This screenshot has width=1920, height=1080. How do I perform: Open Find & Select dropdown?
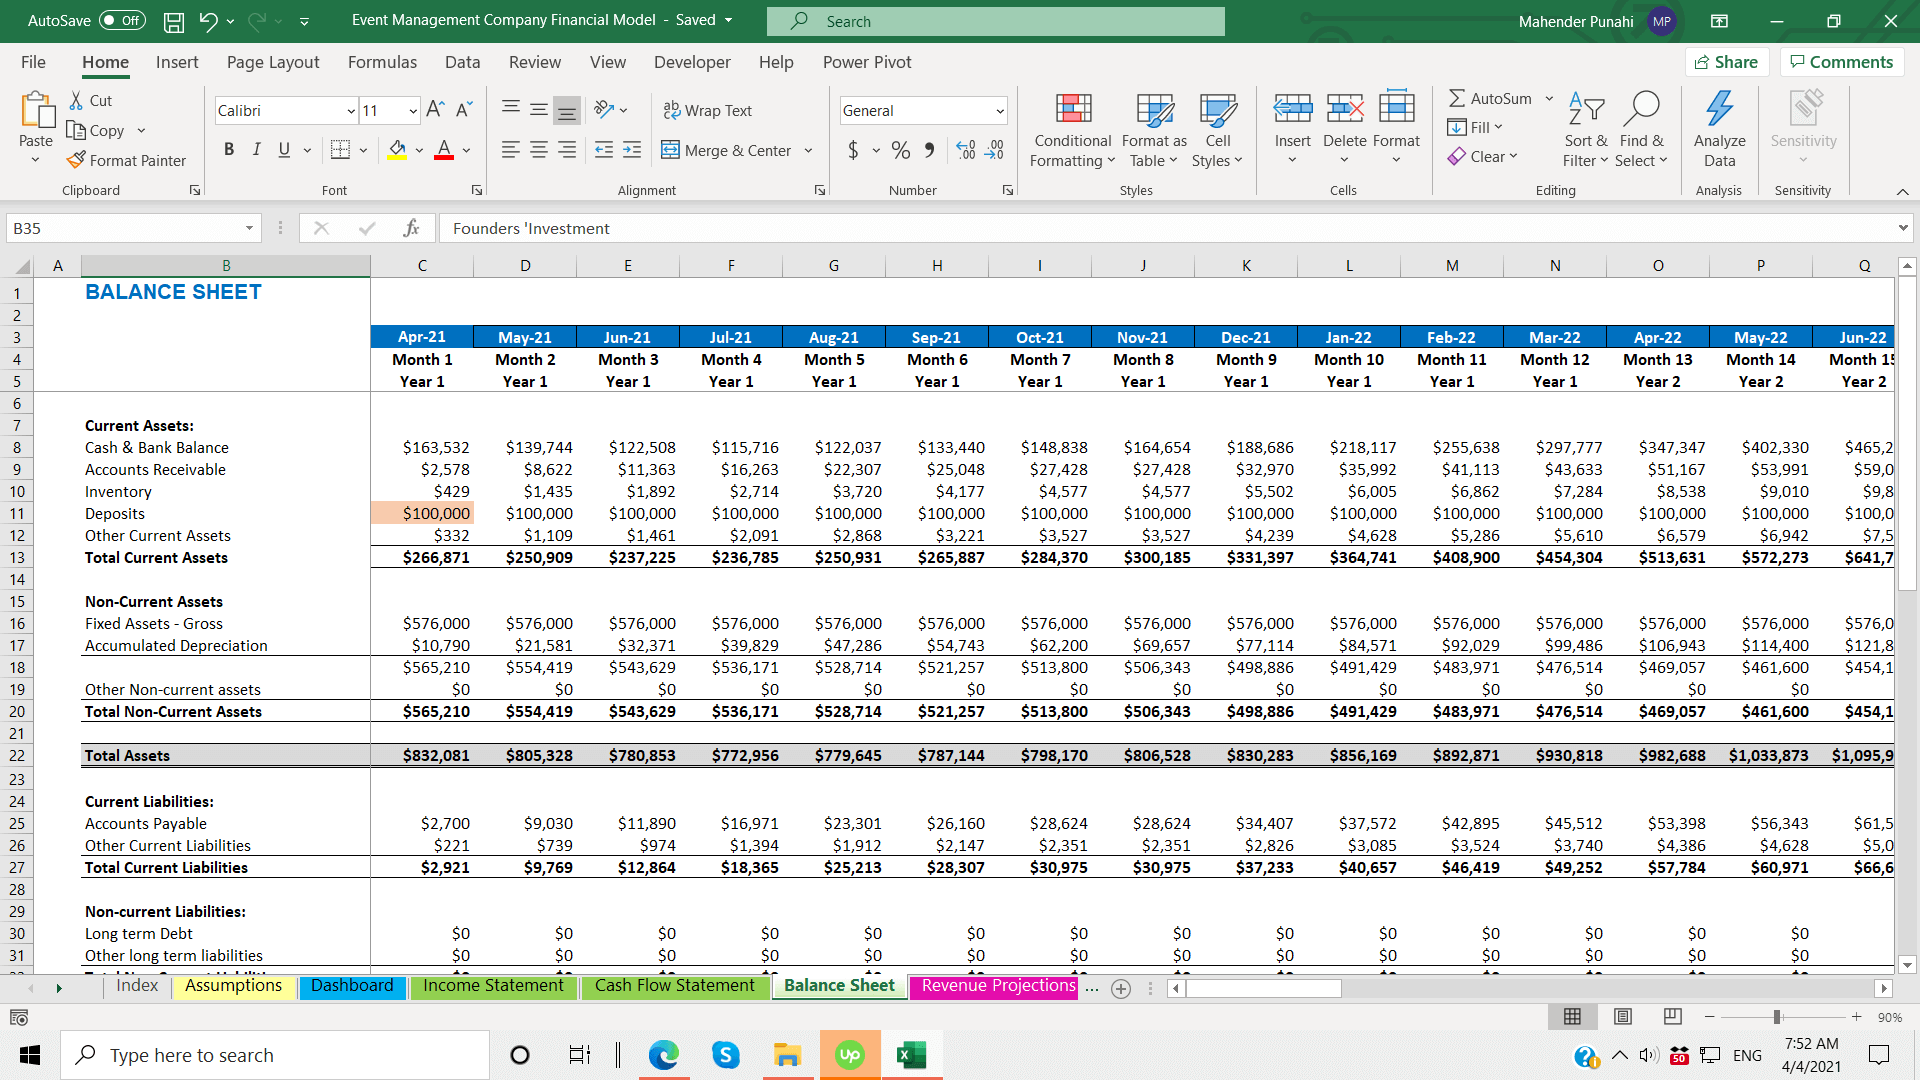[x=1641, y=130]
